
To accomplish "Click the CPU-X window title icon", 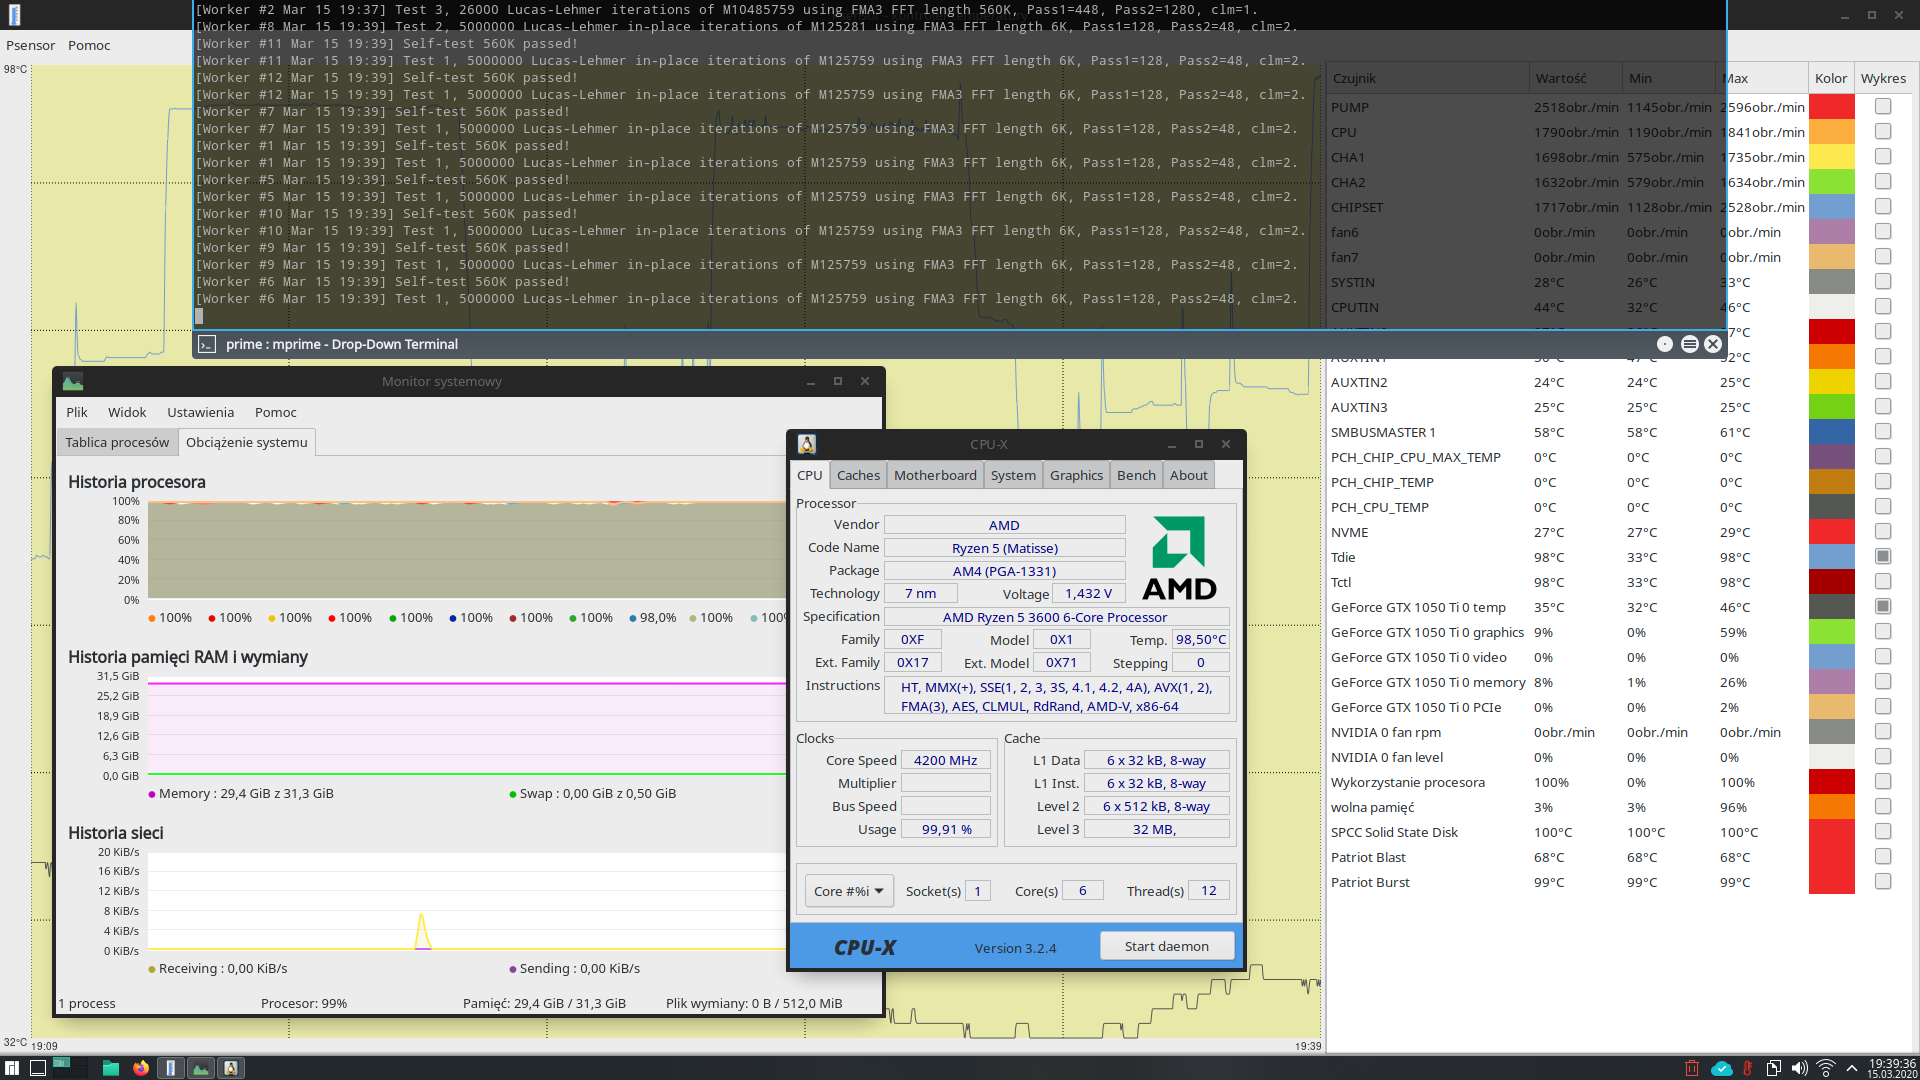I will coord(807,444).
